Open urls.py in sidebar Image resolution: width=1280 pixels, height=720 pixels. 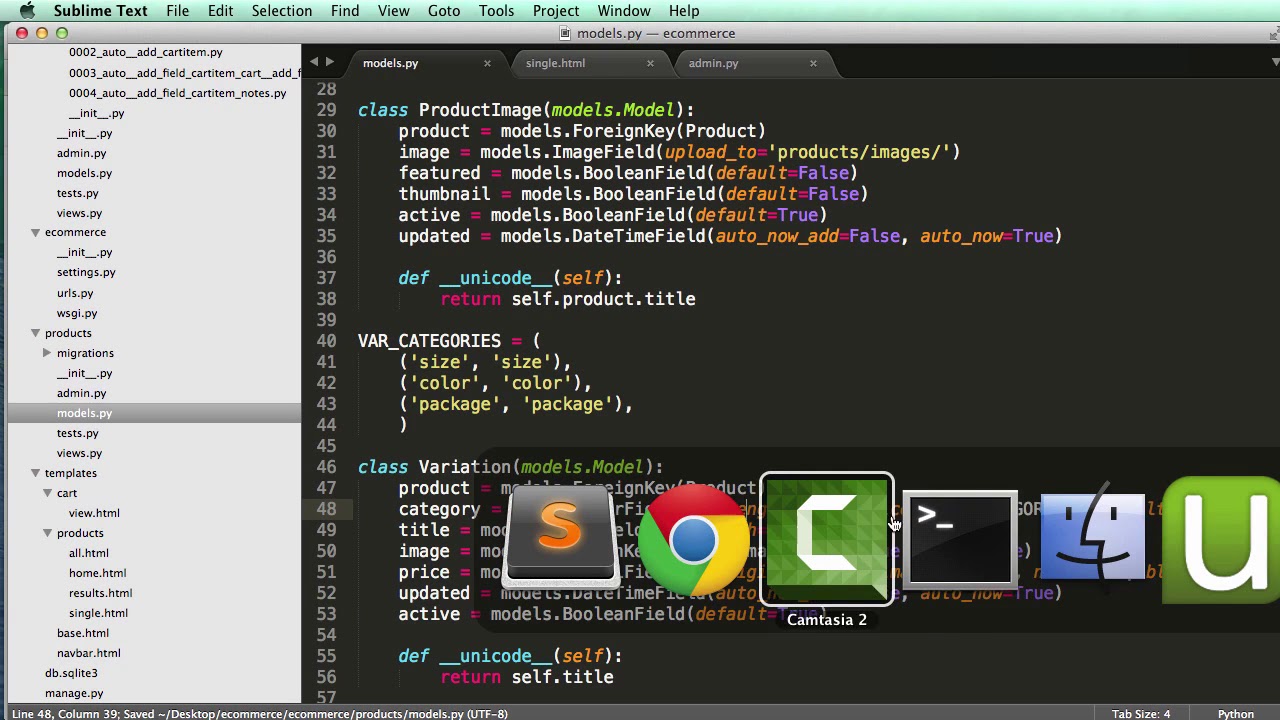click(75, 293)
